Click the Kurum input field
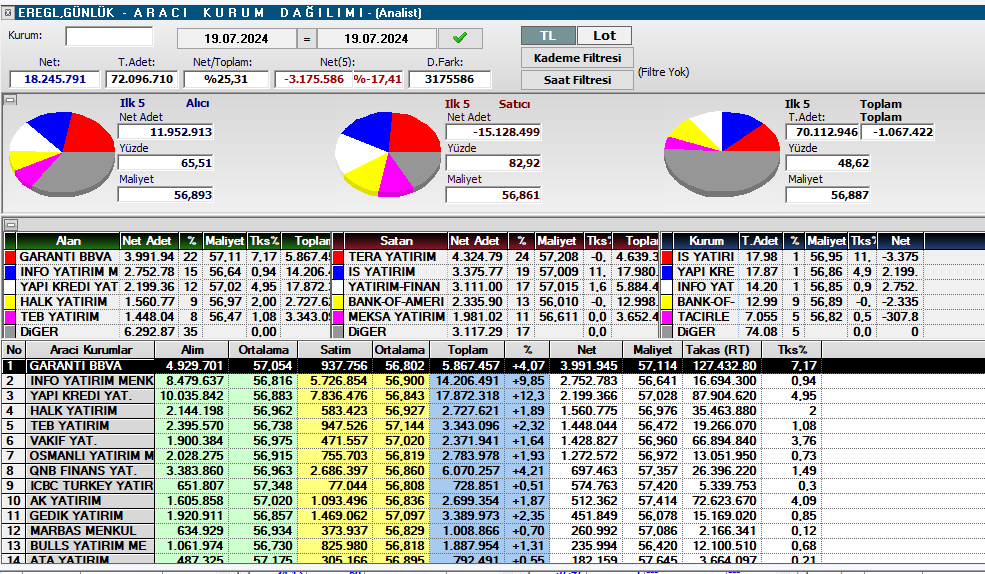The height and width of the screenshot is (574, 985). [x=109, y=36]
